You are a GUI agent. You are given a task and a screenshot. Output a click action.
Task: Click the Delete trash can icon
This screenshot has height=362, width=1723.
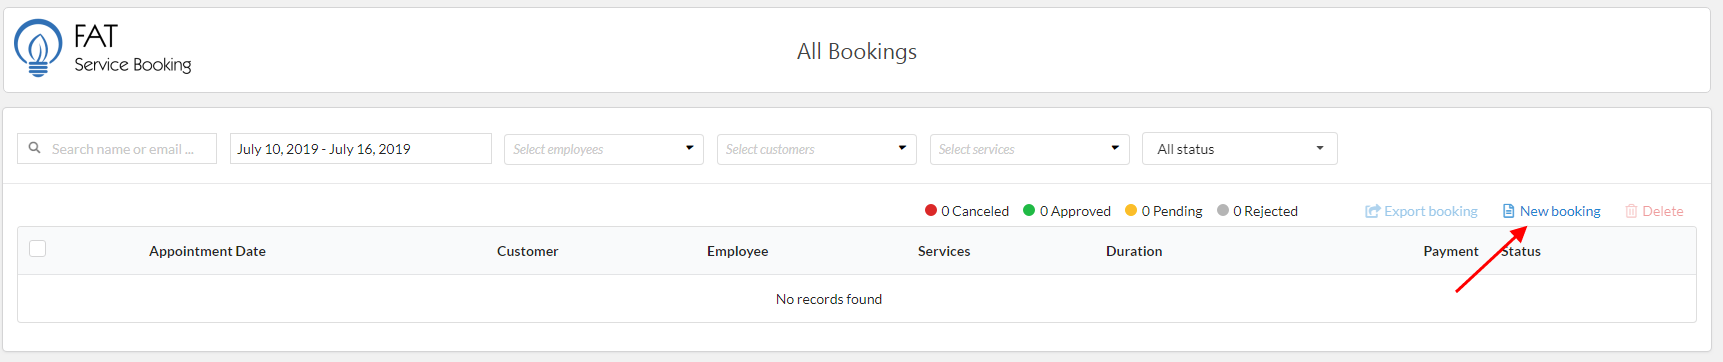coord(1631,211)
